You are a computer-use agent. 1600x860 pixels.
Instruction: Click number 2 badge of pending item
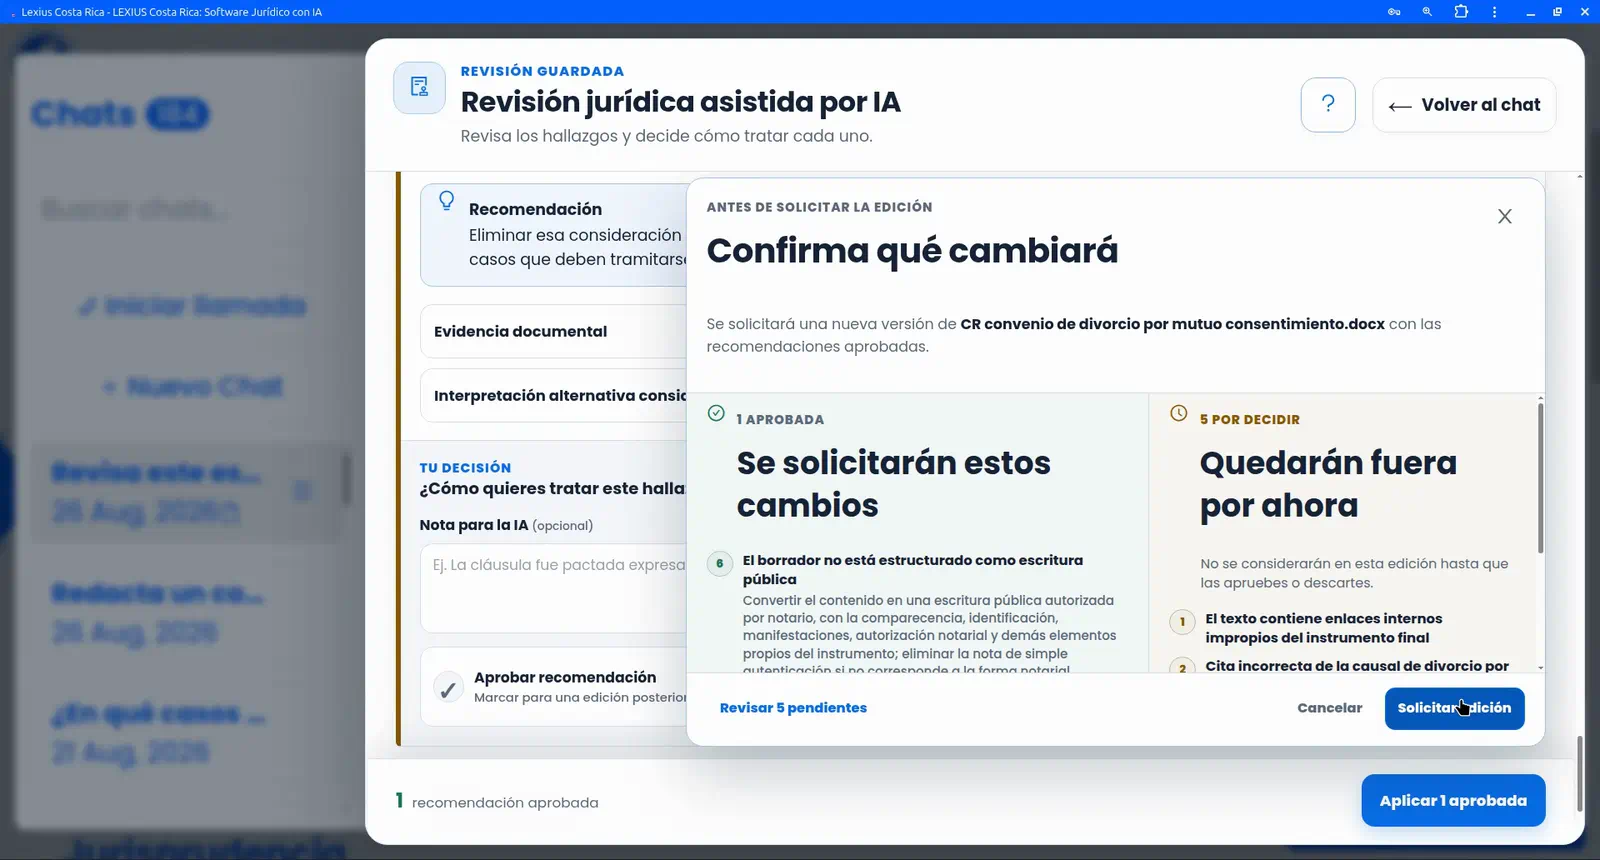pos(1182,667)
